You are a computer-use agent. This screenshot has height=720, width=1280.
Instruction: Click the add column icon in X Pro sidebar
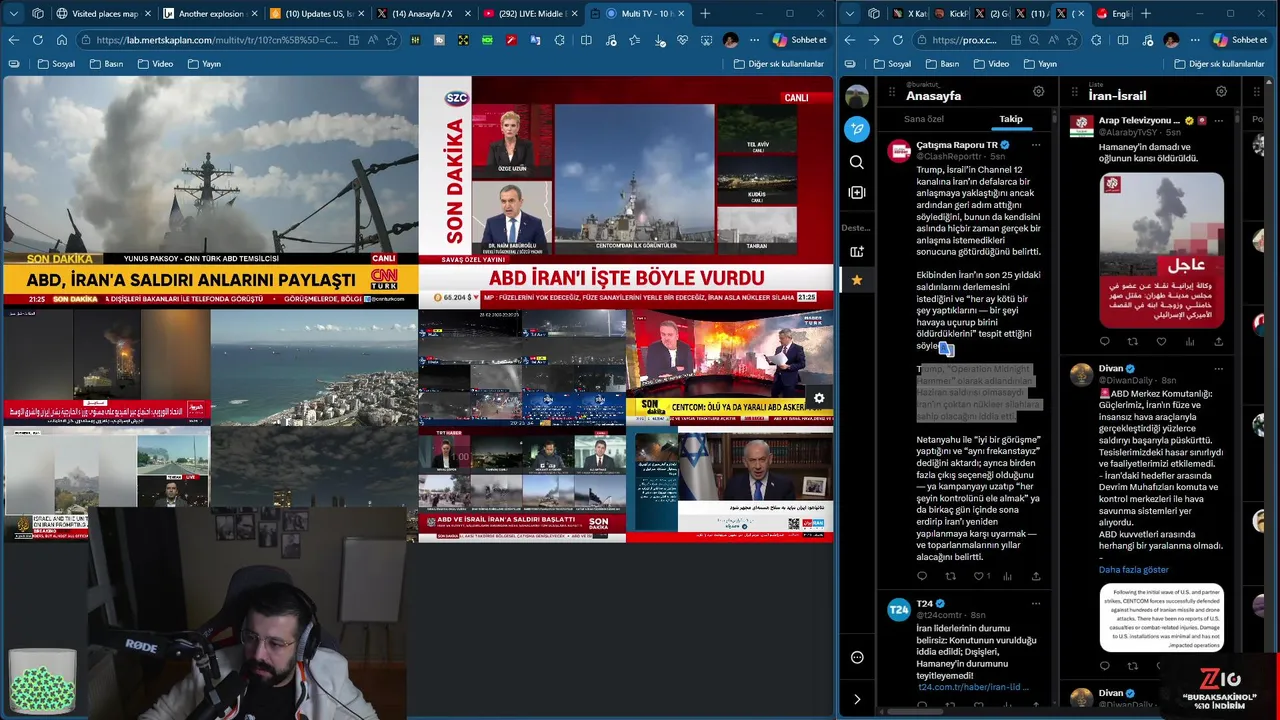coord(857,192)
